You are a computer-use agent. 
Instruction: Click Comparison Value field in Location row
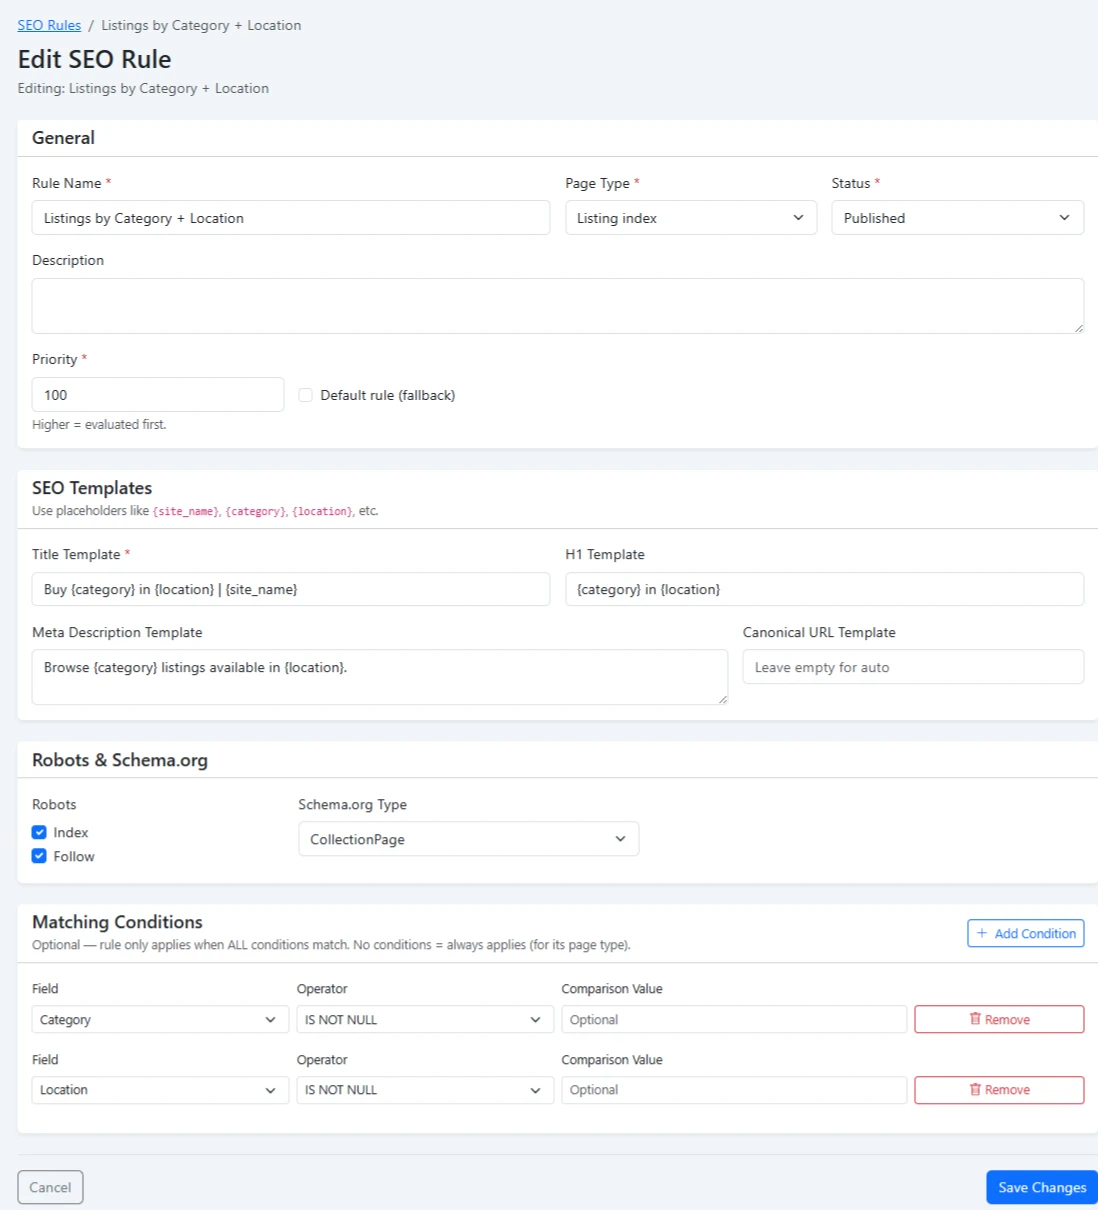734,1090
